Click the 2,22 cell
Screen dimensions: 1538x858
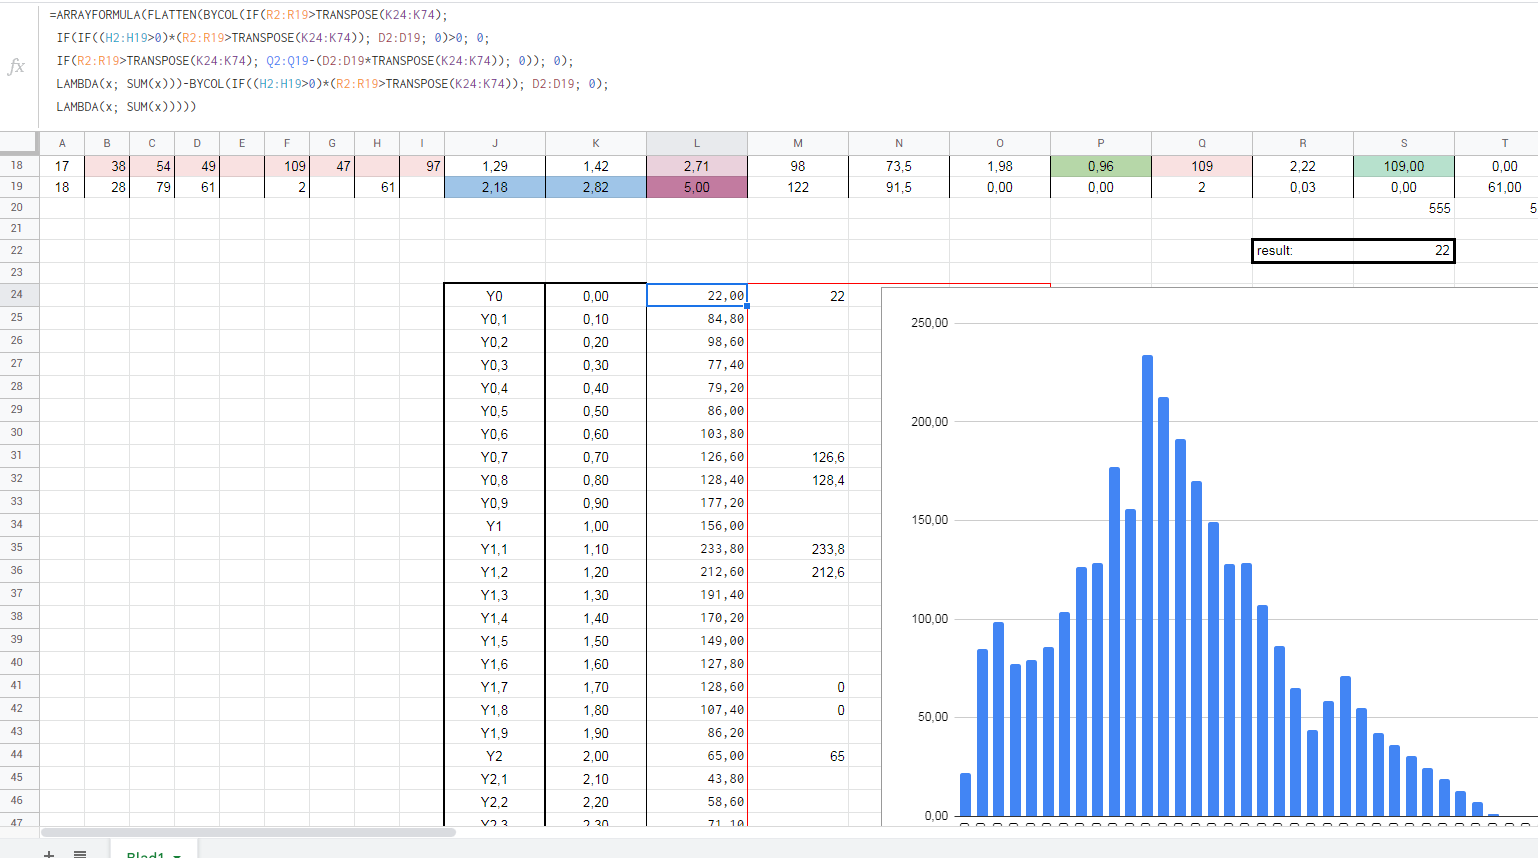coord(1302,166)
